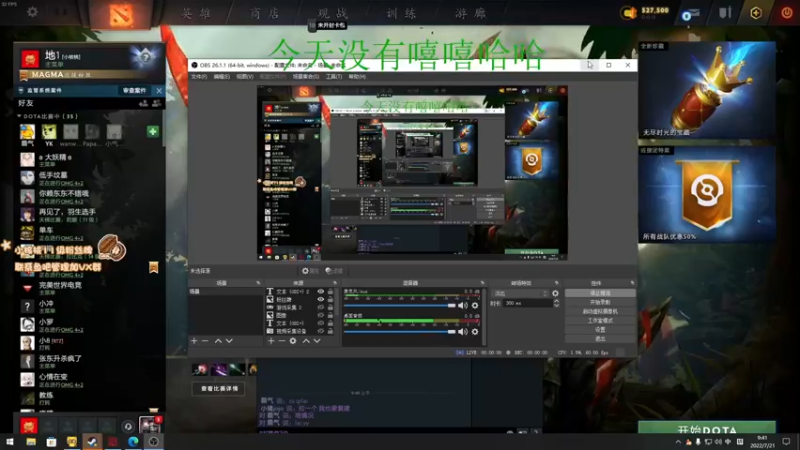Viewport: 800px width, 450px height.
Task: Open desktop audio settings gear in OBS mixer
Action: (x=475, y=332)
